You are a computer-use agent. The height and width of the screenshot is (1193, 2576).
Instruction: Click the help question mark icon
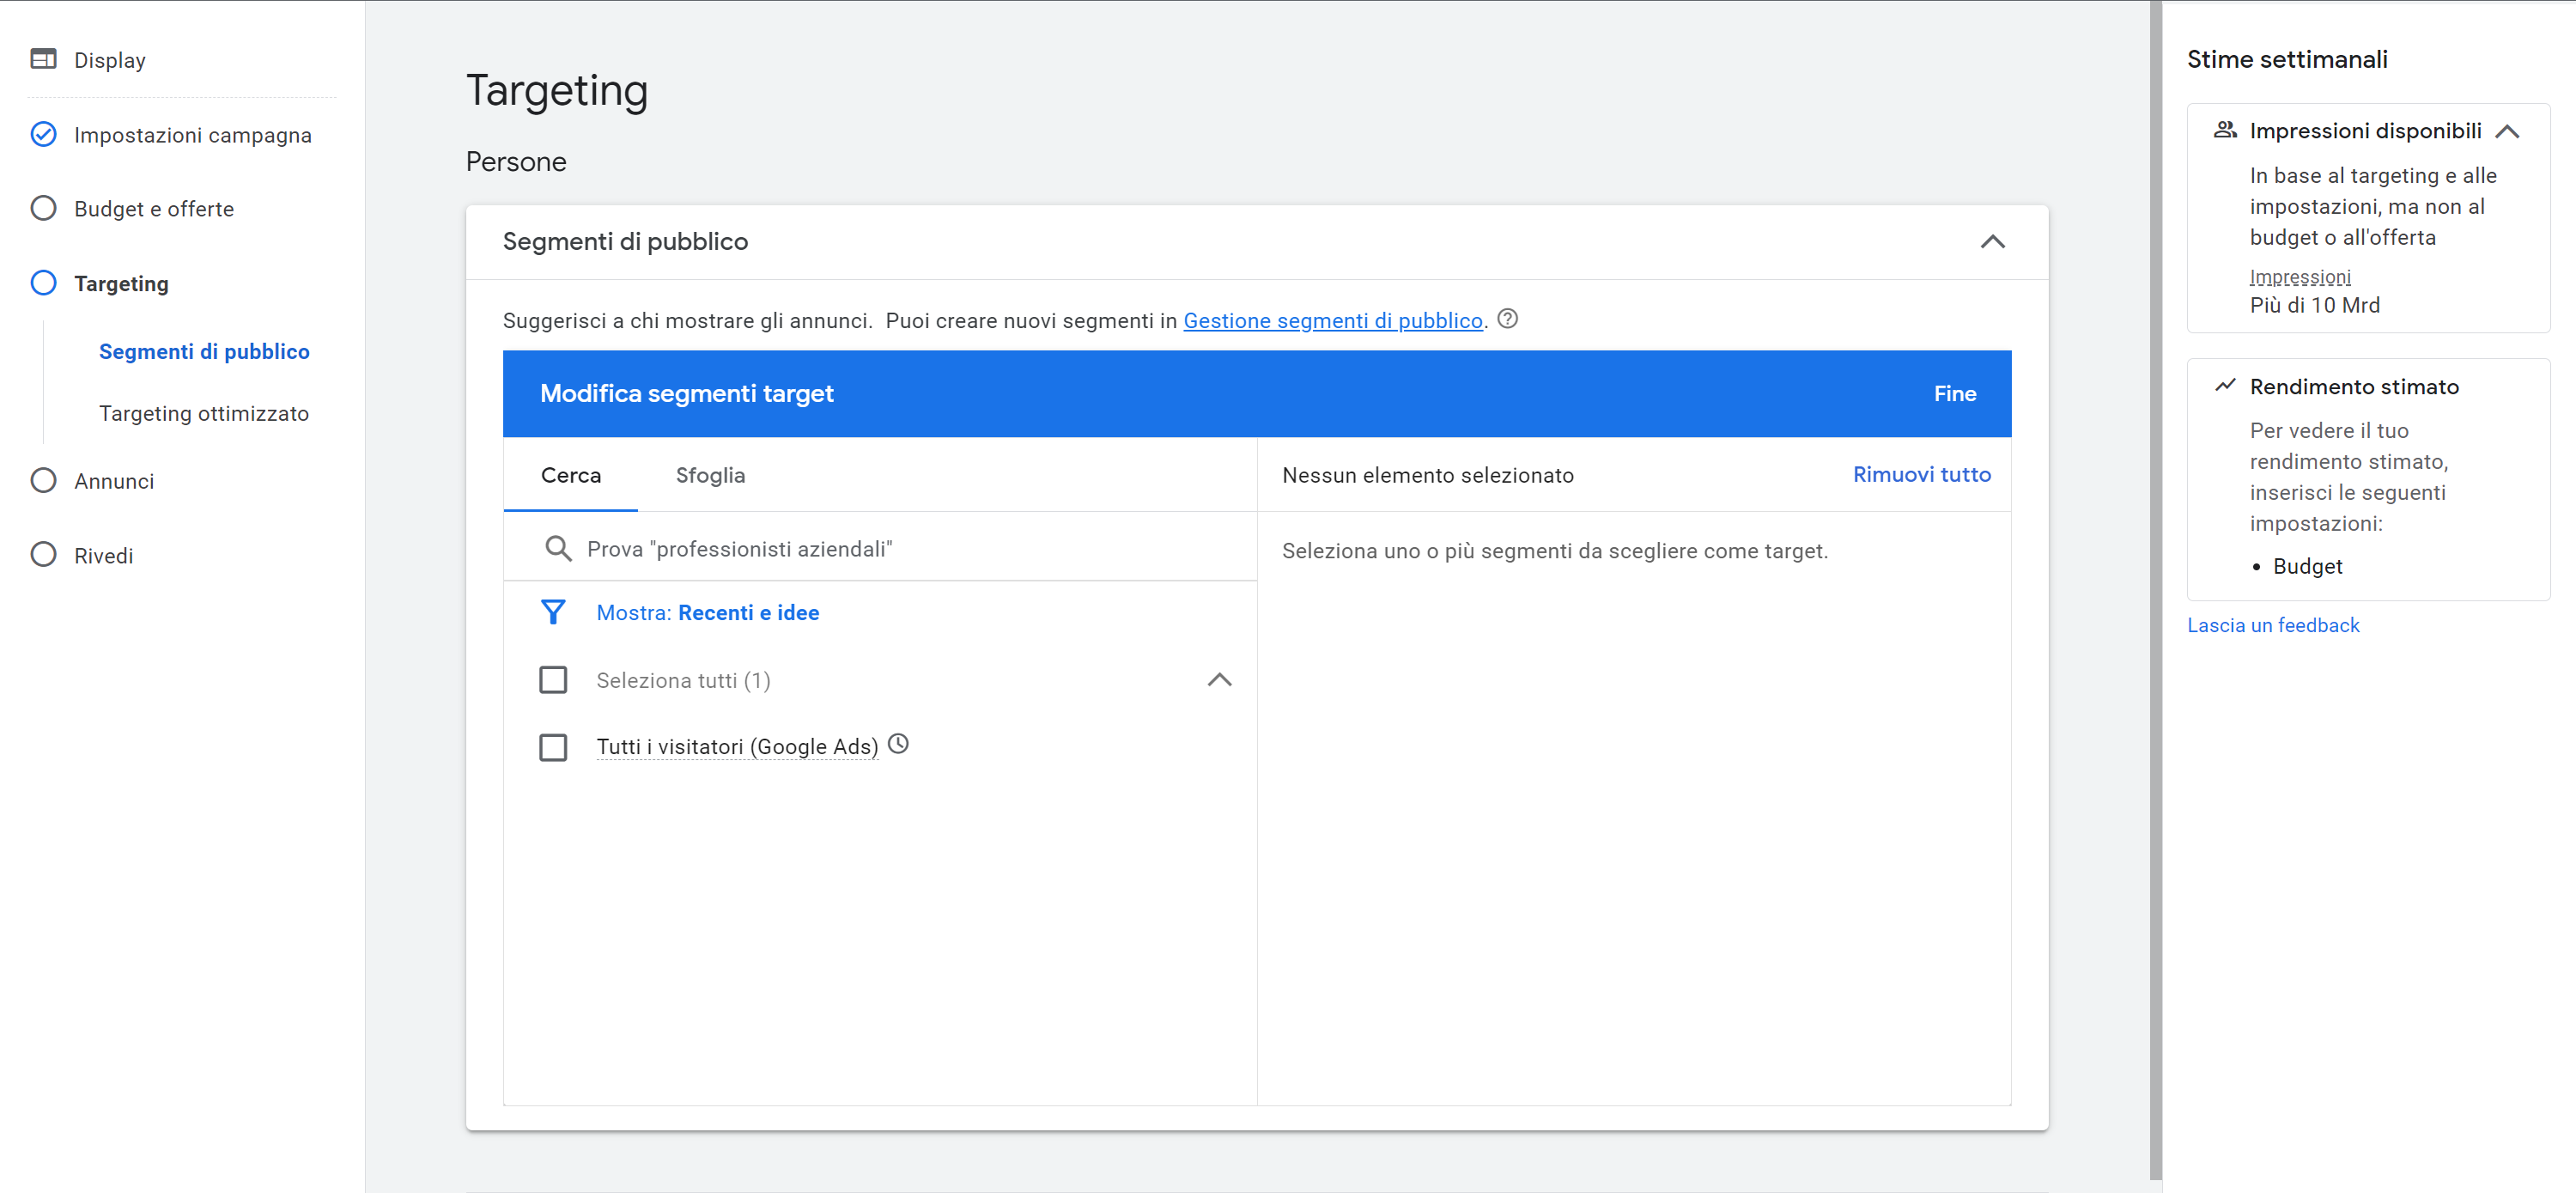click(1507, 319)
